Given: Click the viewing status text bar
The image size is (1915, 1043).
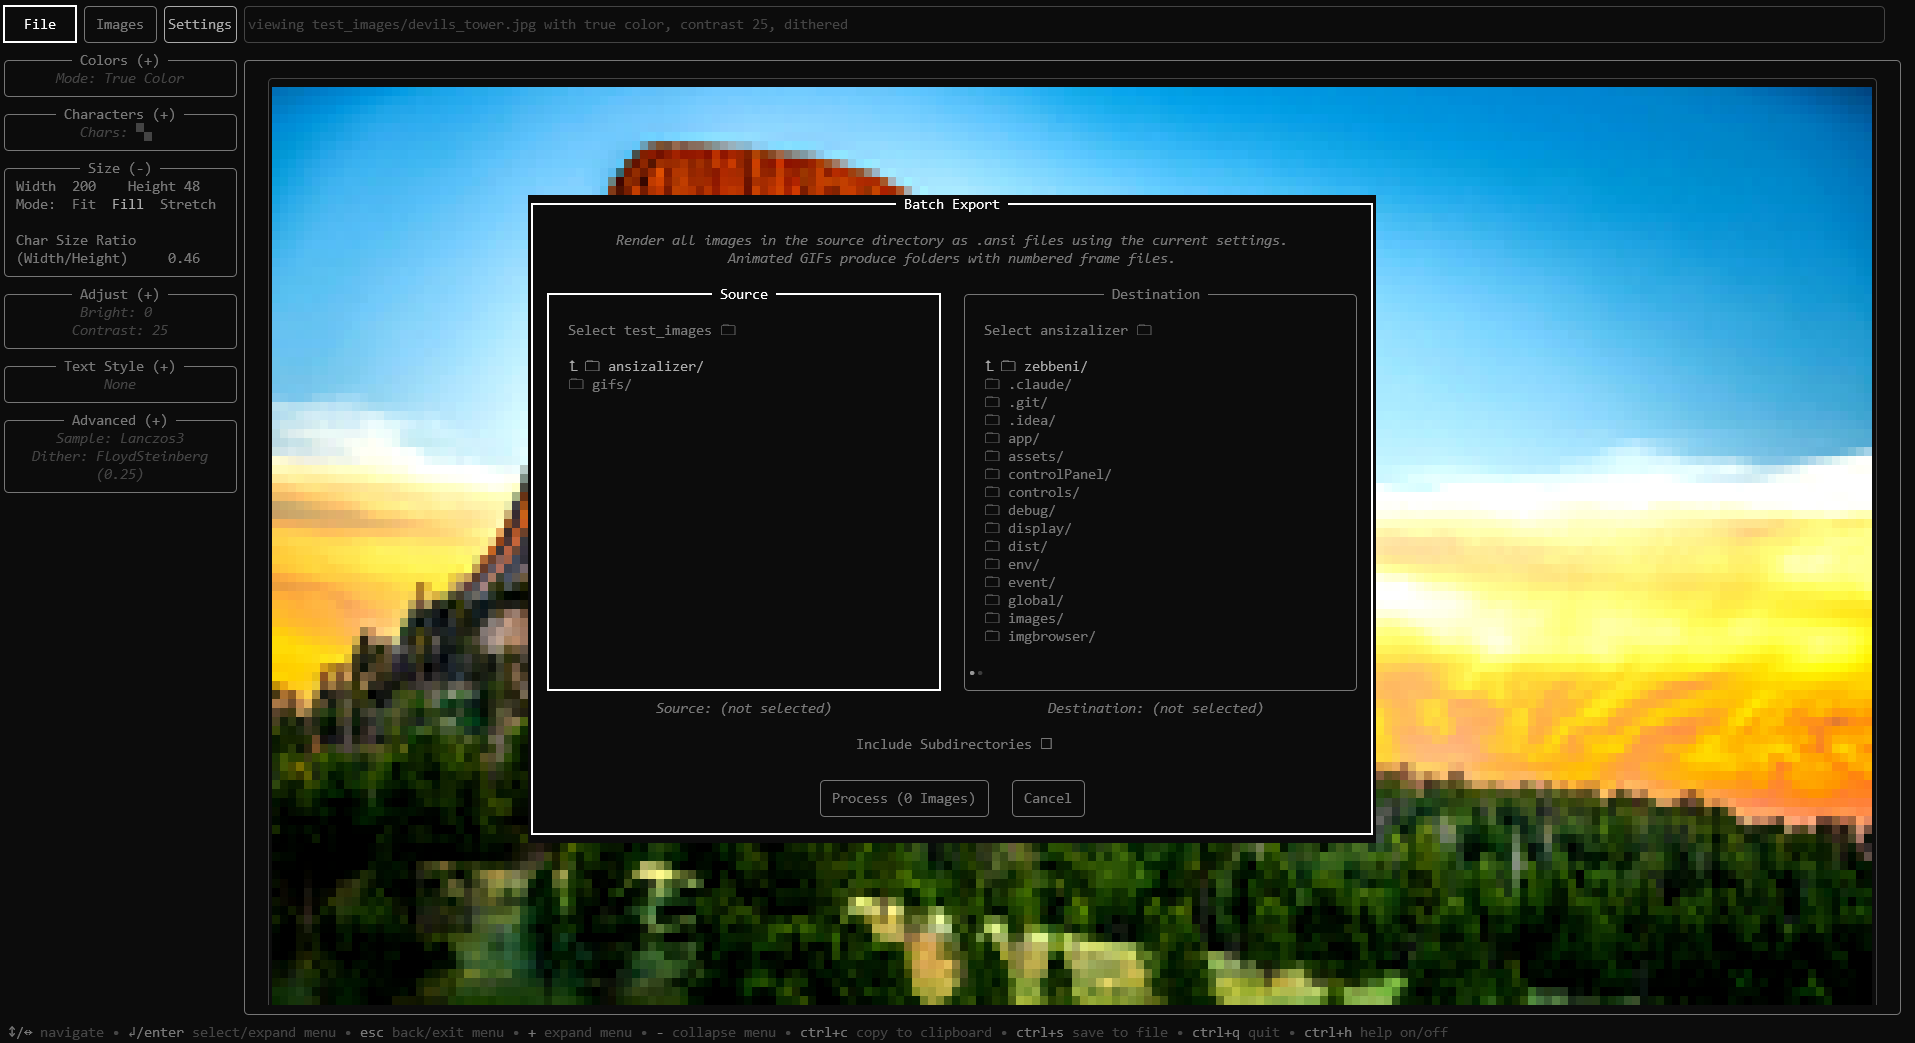Looking at the screenshot, I should (x=1064, y=24).
